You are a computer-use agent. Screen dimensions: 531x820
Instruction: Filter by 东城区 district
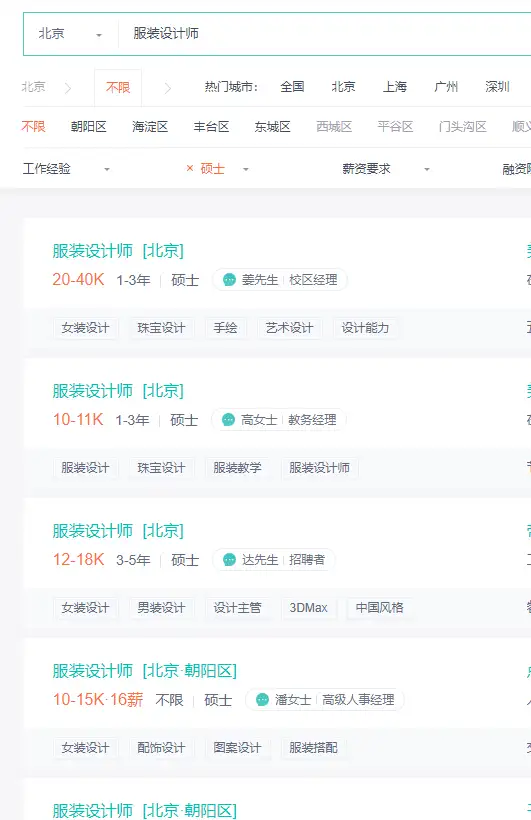pos(272,127)
